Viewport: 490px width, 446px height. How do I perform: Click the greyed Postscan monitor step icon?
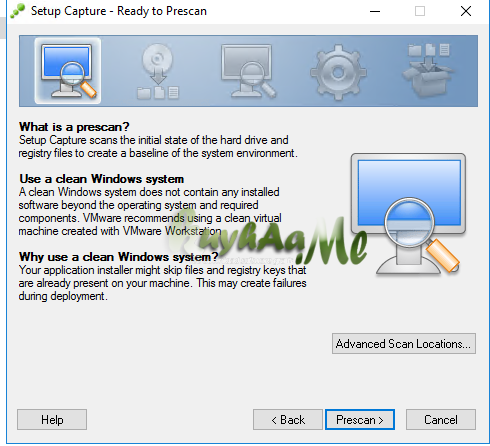(x=248, y=72)
